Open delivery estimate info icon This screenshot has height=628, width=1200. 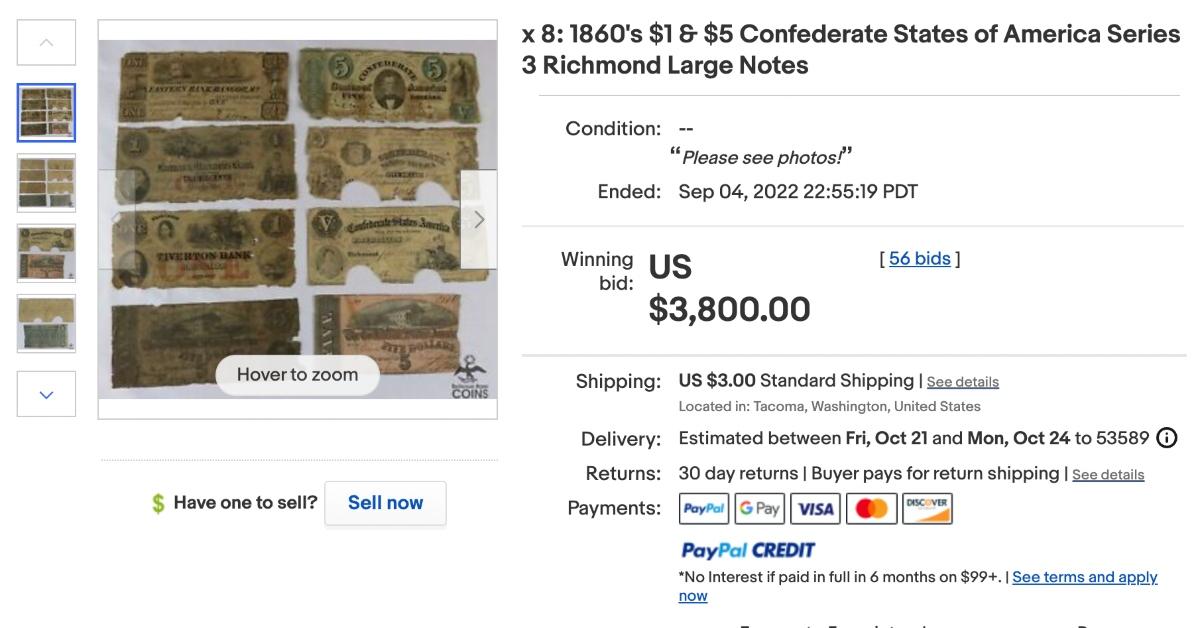1166,438
